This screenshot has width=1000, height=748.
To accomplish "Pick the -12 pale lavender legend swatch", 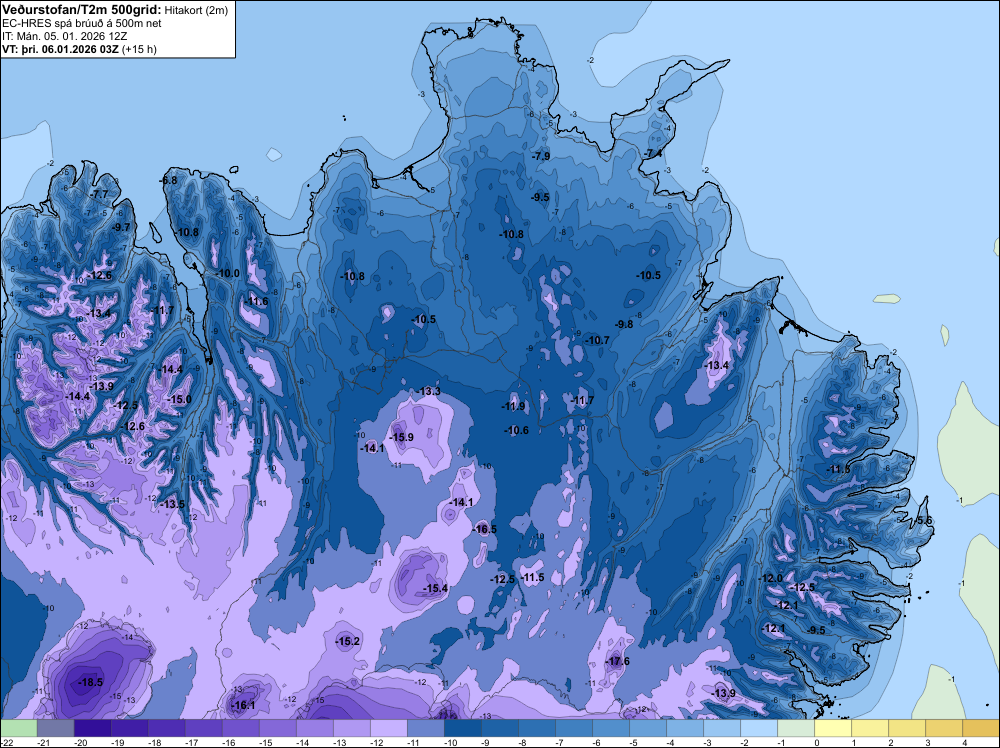I will (389, 728).
